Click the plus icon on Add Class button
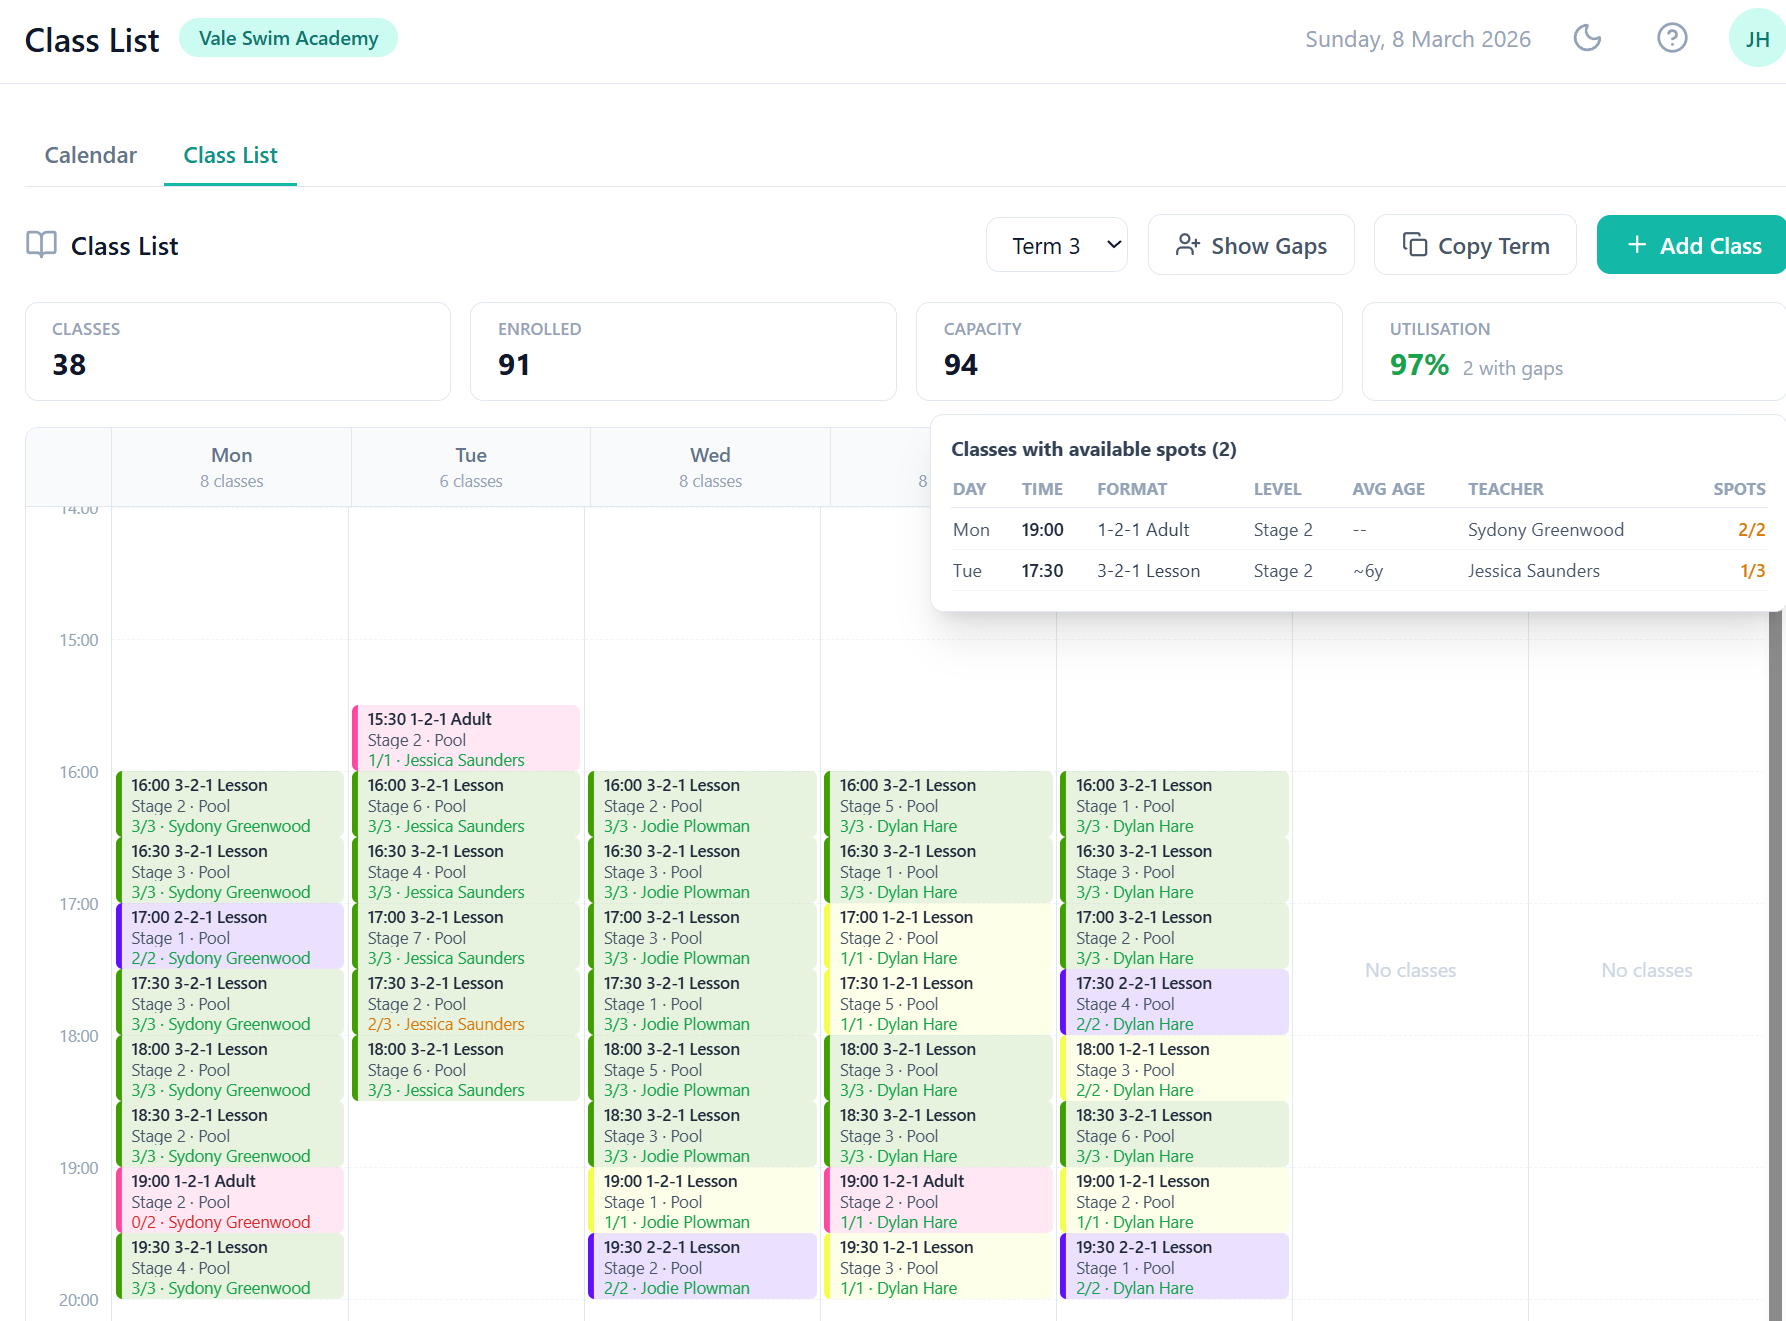This screenshot has width=1786, height=1321. tap(1636, 244)
